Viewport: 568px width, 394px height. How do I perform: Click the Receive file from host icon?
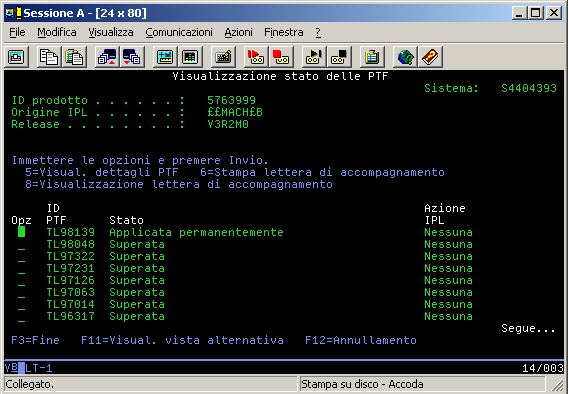[132, 57]
